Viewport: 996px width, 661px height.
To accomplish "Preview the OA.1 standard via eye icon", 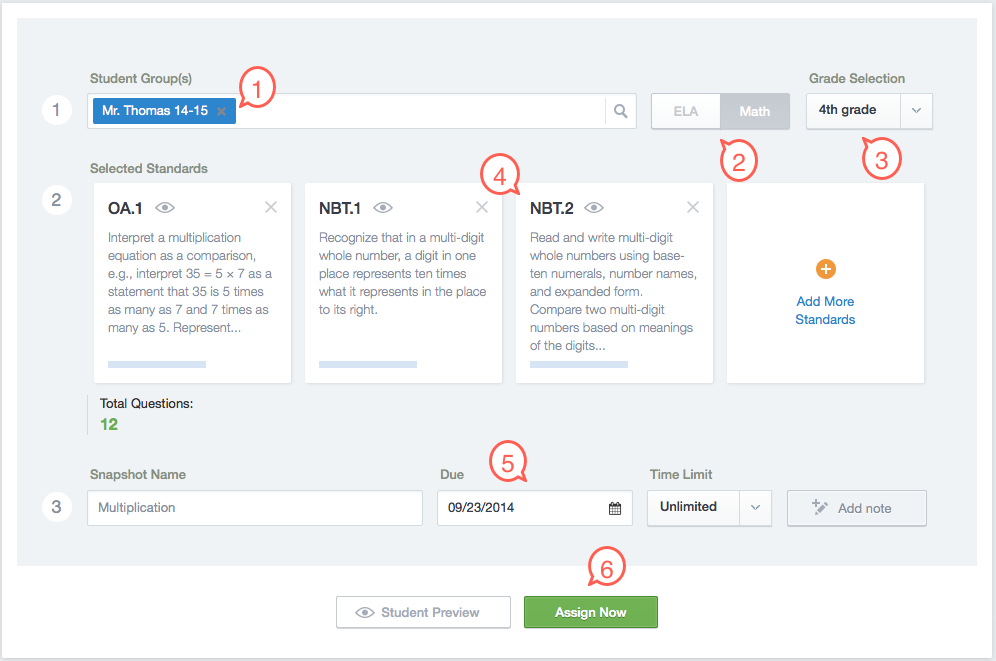I will [x=165, y=208].
